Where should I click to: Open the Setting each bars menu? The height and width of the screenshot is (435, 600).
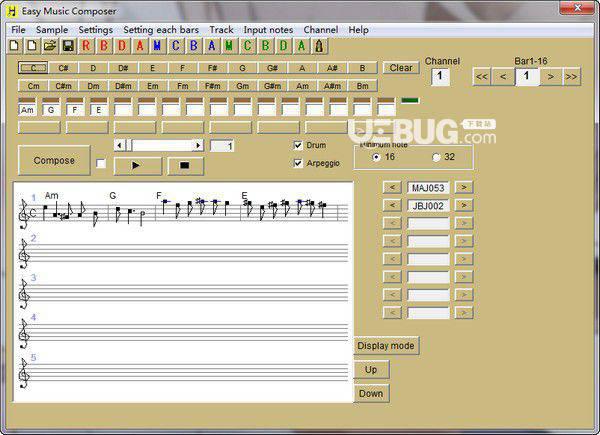[161, 30]
